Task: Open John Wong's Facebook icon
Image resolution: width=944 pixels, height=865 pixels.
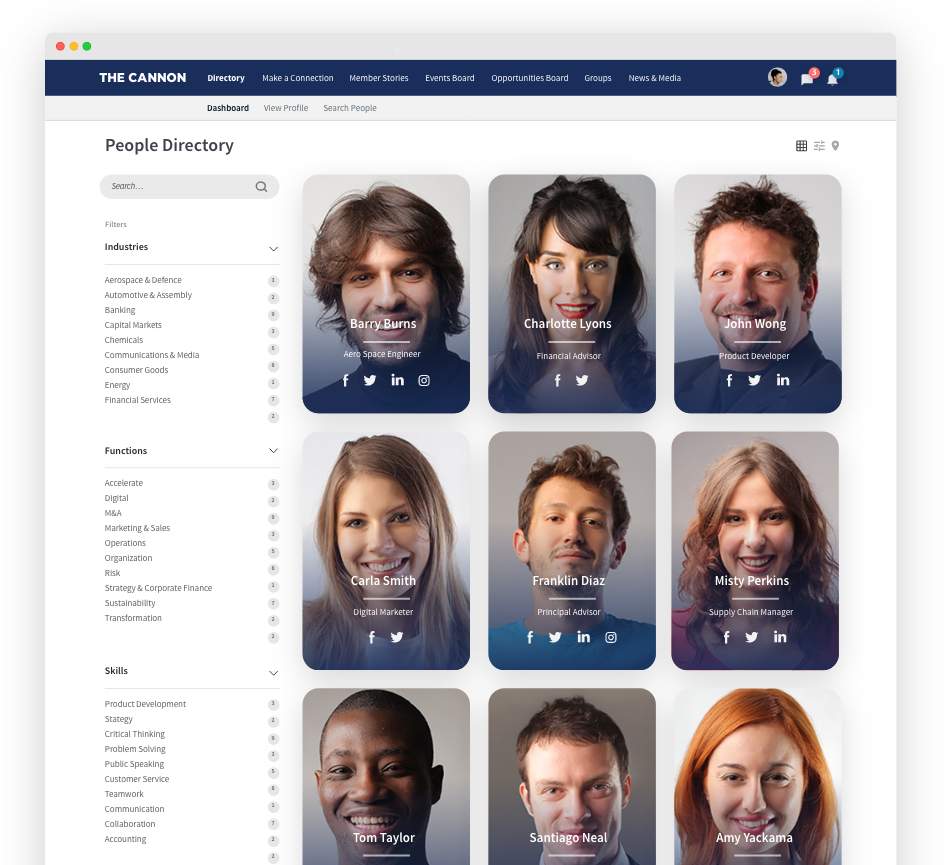Action: (729, 380)
